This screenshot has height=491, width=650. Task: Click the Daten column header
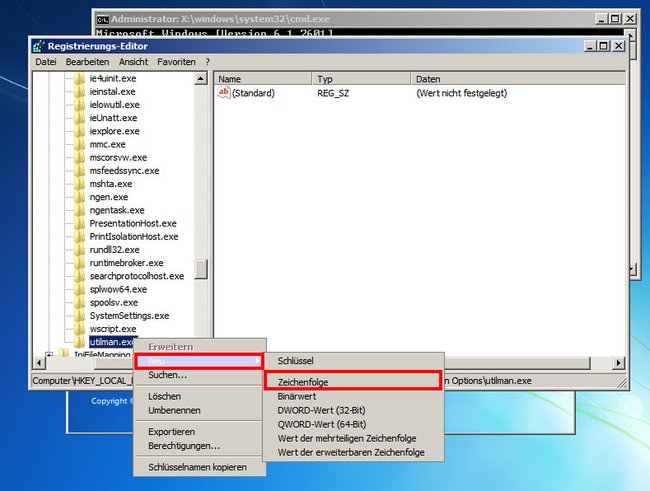[x=518, y=79]
